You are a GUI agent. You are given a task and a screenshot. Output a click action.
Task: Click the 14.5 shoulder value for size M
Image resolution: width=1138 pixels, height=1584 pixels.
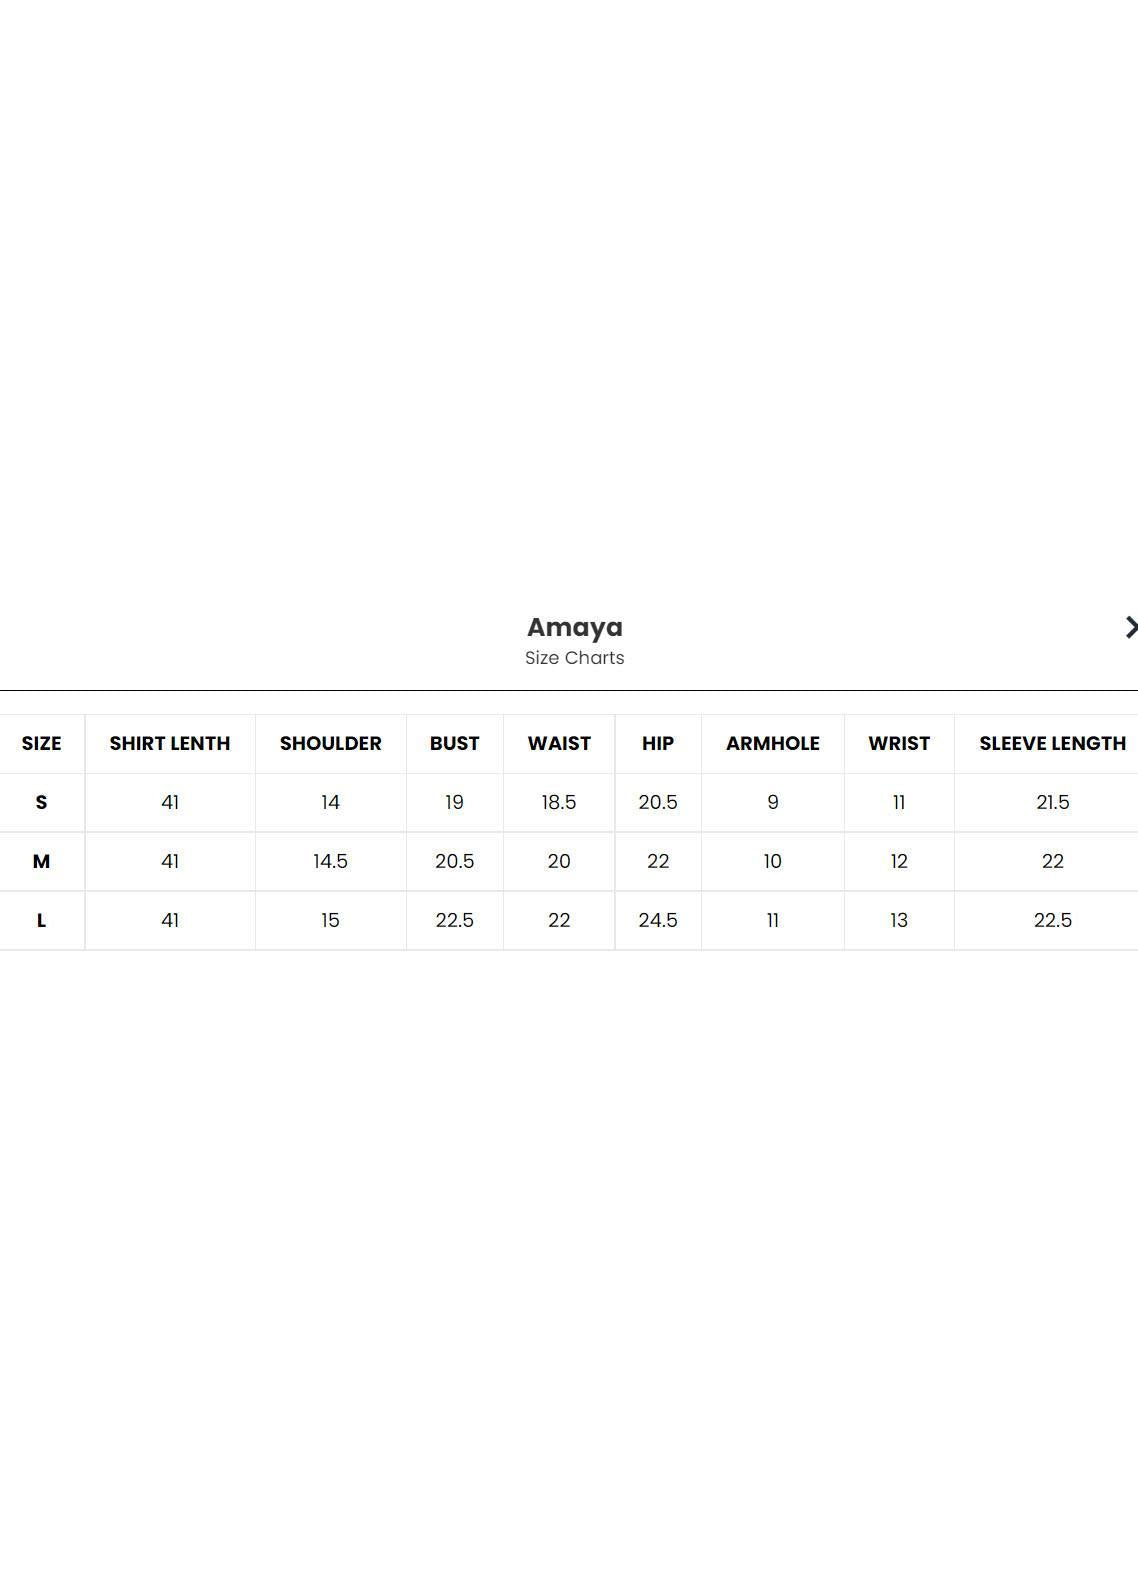[330, 861]
